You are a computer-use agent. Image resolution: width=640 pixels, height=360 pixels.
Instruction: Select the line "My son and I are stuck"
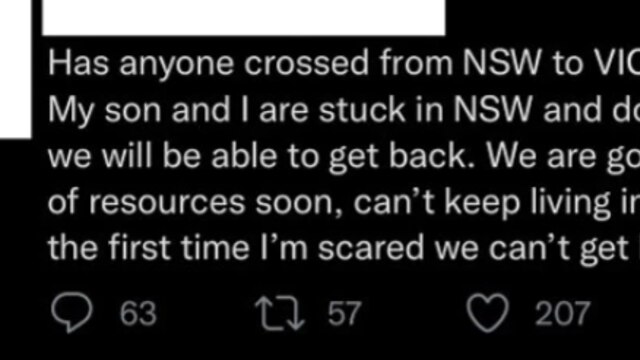coord(344,110)
